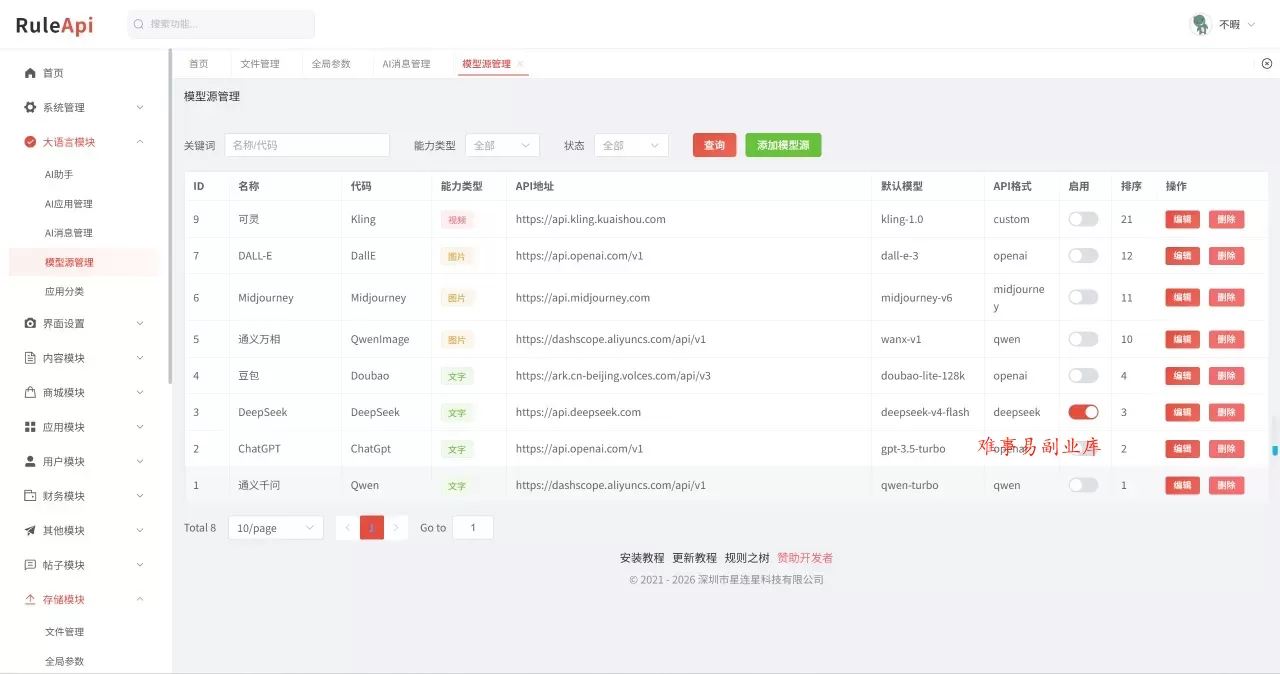Viewport: 1280px width, 674px height.
Task: Click the red 查询 button
Action: coord(714,145)
